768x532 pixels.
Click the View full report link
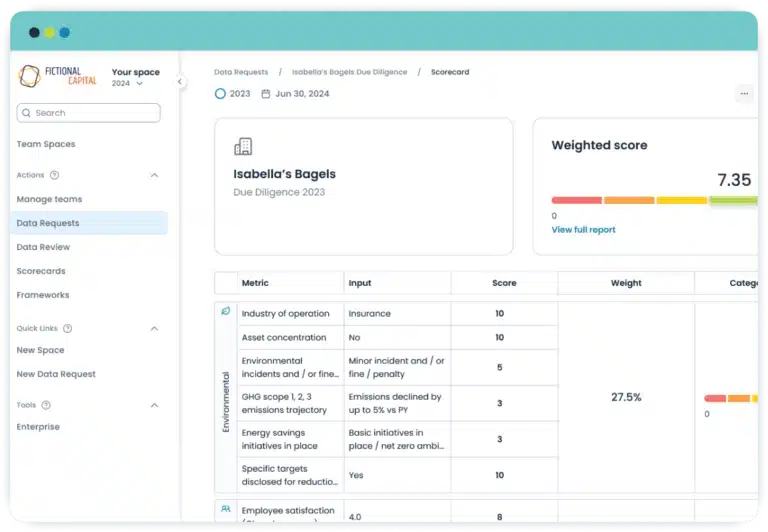pyautogui.click(x=583, y=230)
